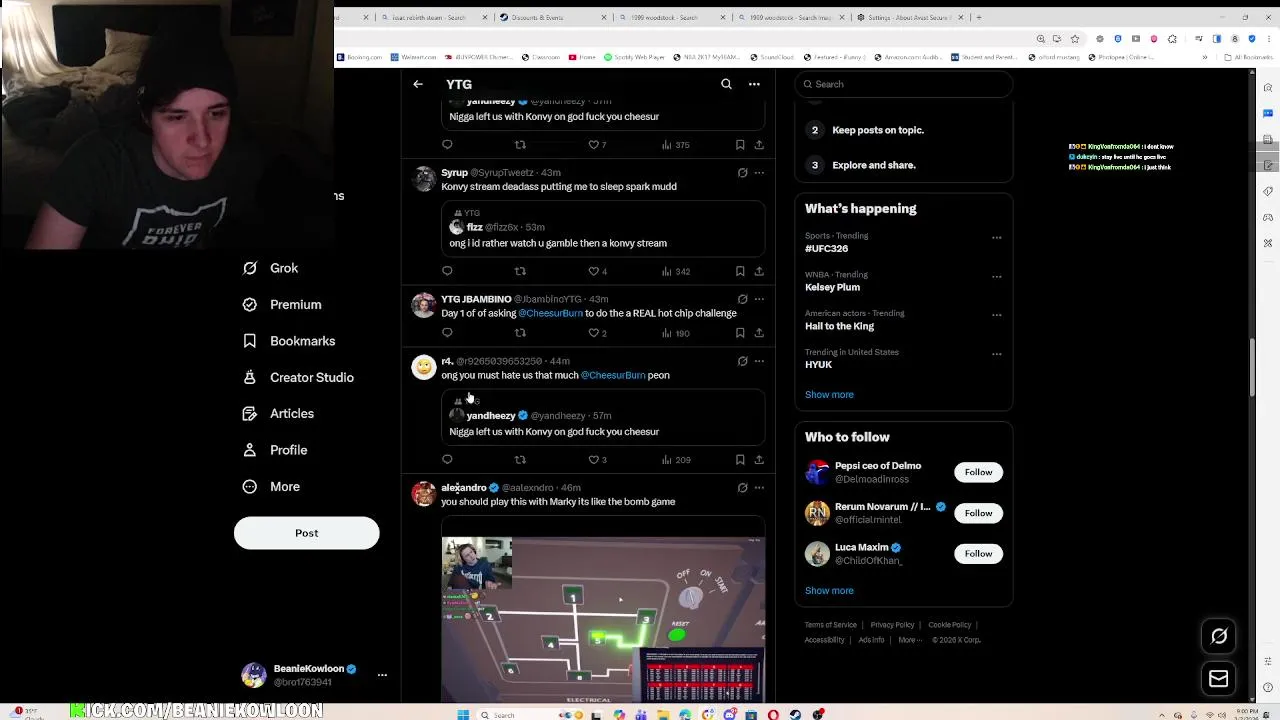Share YTG JBAMBINO's hot chip post
Viewport: 1280px width, 720px height.
click(759, 333)
